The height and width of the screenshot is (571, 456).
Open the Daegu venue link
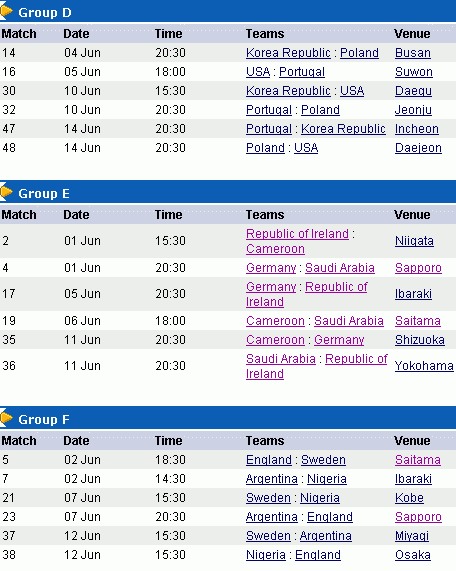coord(413,91)
